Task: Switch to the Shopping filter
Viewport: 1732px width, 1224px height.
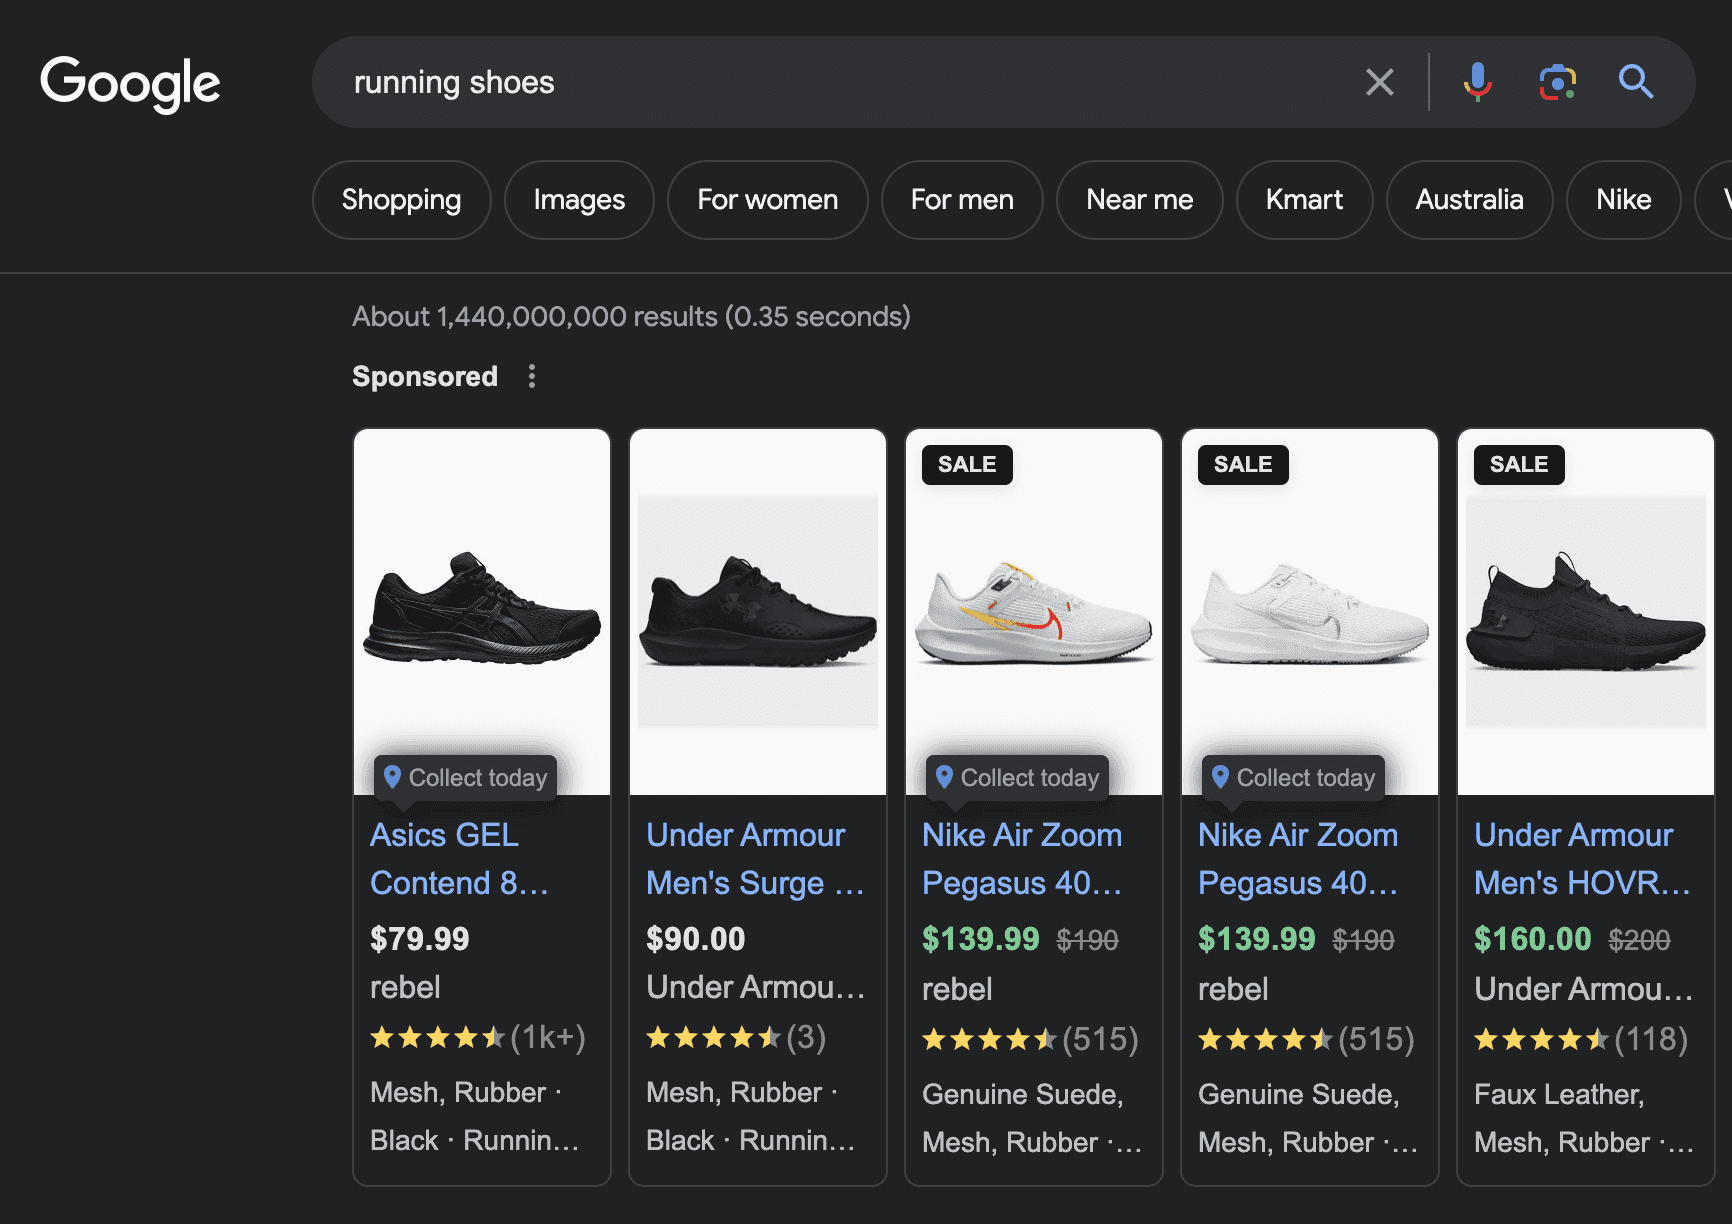Action: click(401, 200)
